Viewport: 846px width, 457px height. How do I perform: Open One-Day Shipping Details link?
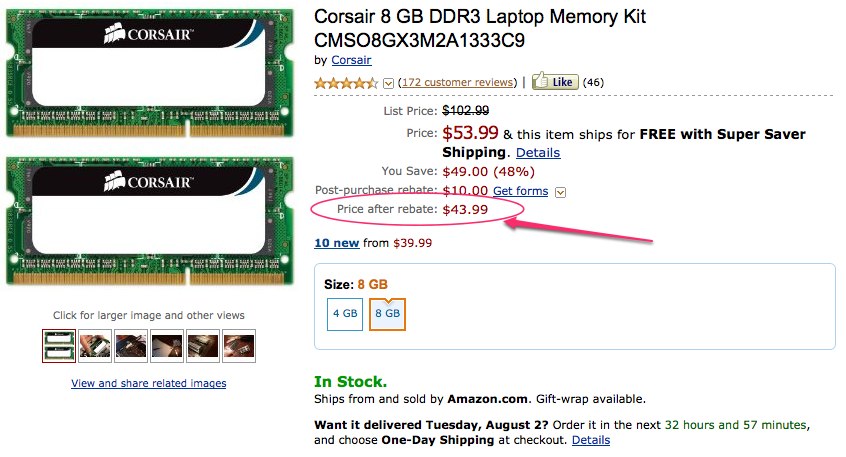(x=590, y=440)
